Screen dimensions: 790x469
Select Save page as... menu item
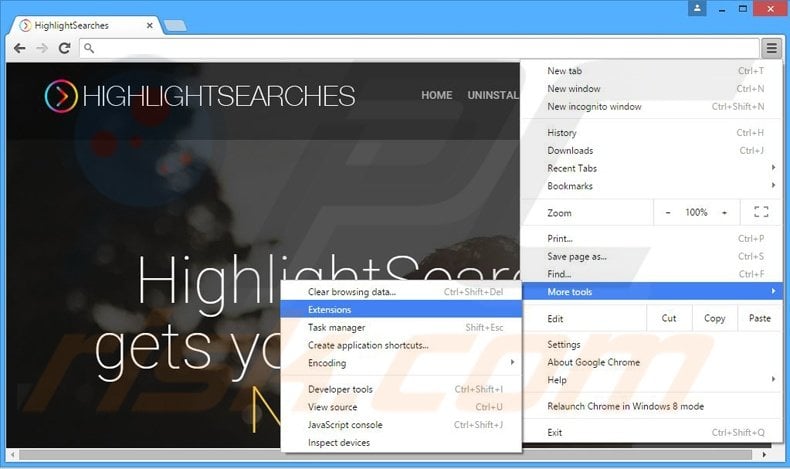652,256
